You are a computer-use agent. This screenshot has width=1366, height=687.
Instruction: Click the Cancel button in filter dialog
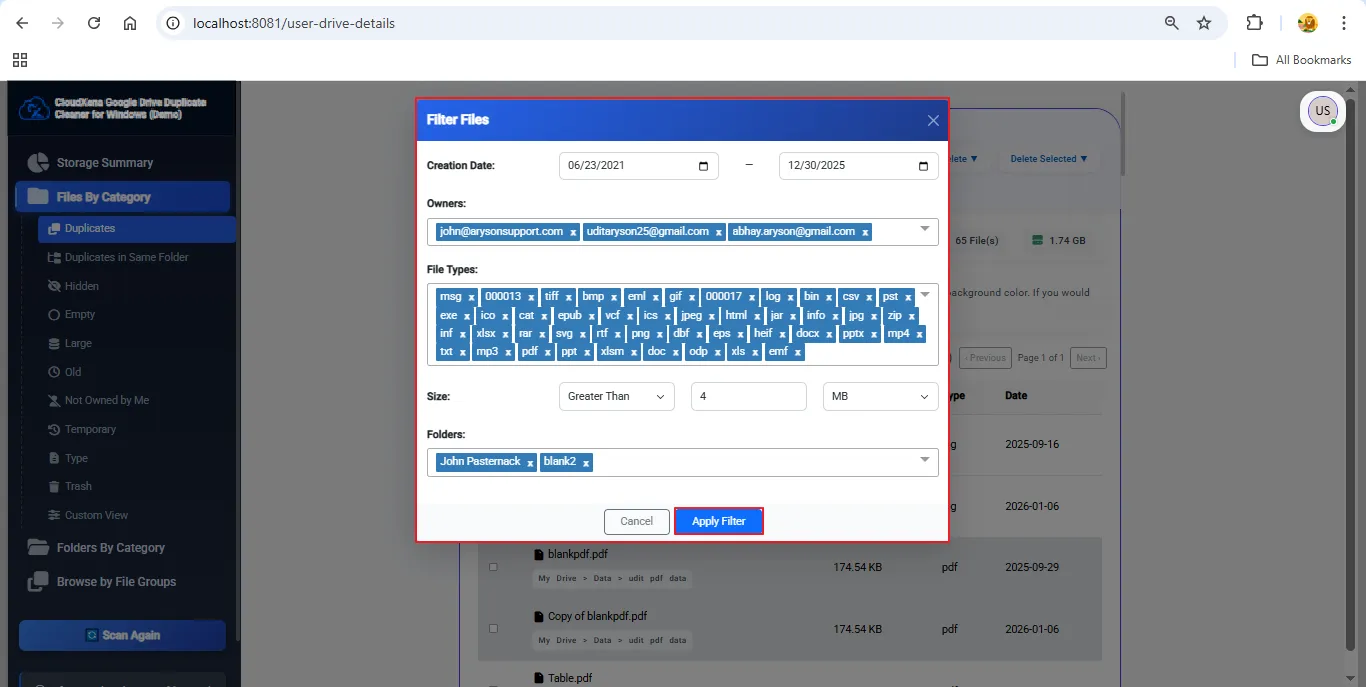tap(636, 521)
